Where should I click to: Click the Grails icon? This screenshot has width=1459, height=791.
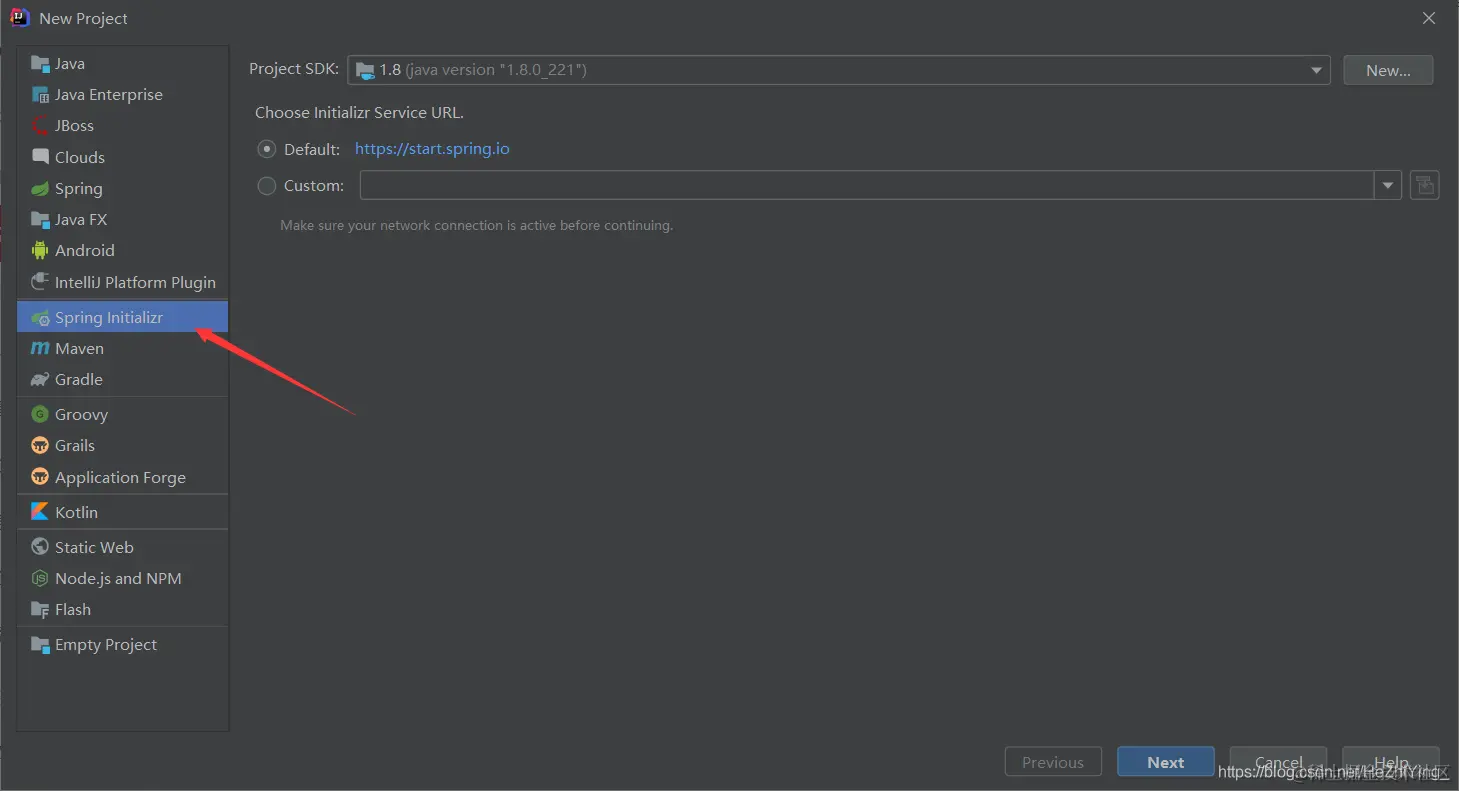[40, 445]
